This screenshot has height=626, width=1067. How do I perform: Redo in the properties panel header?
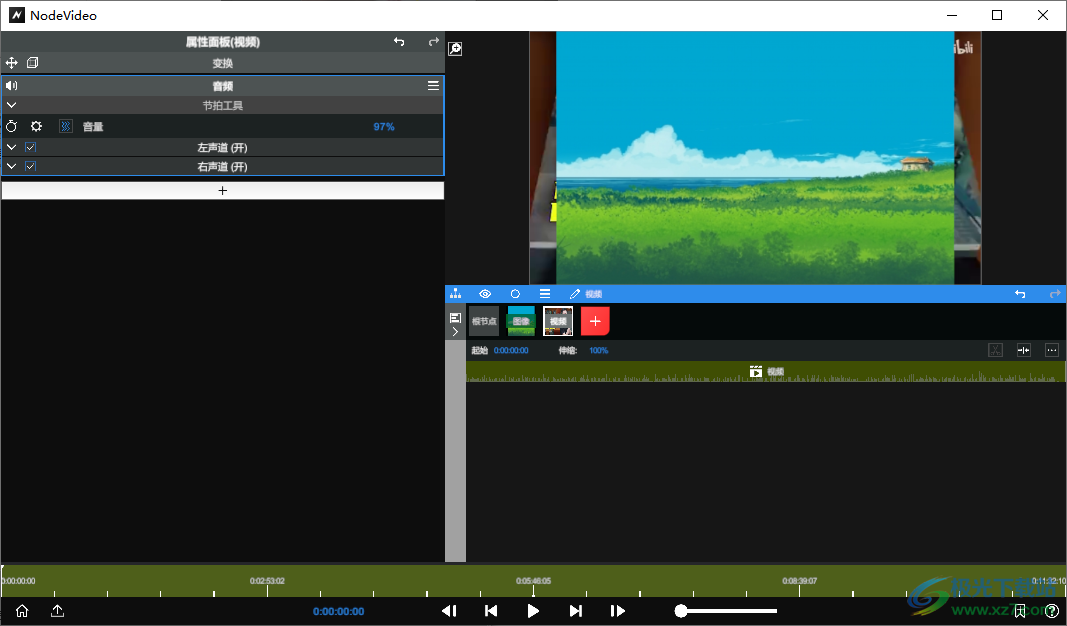pyautogui.click(x=433, y=42)
